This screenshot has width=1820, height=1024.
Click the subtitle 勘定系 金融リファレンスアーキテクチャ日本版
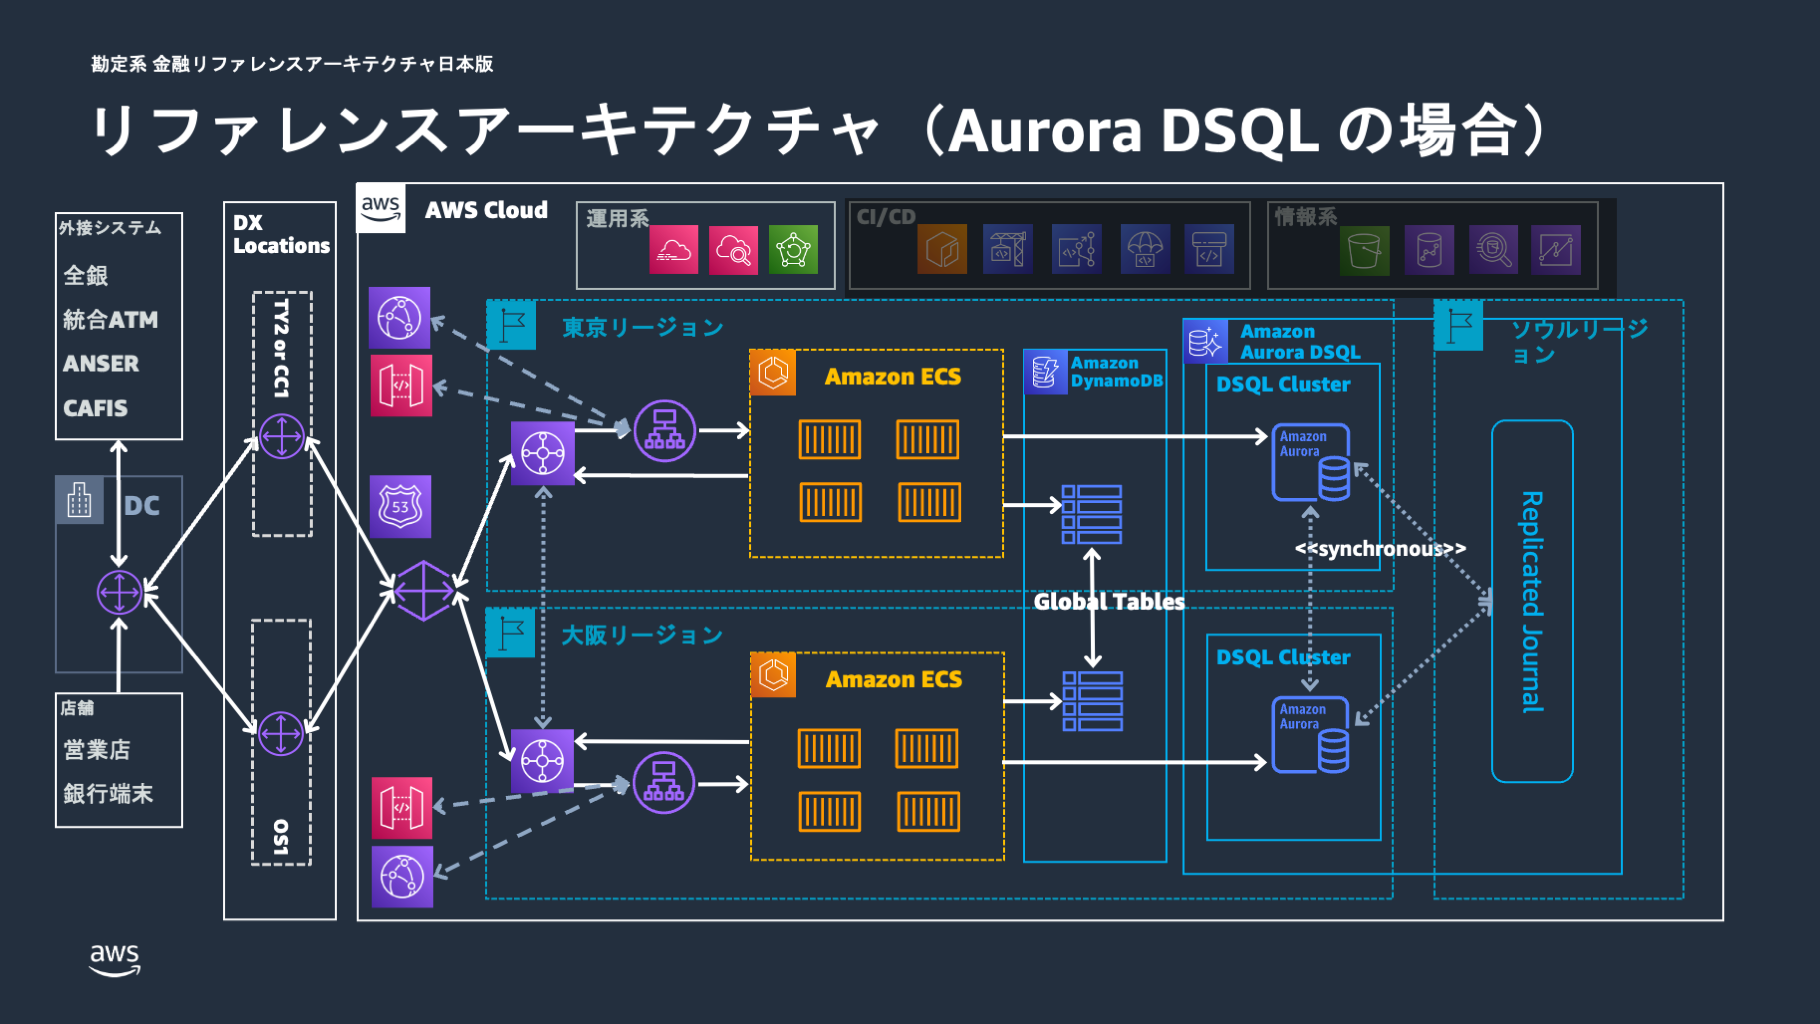(292, 64)
